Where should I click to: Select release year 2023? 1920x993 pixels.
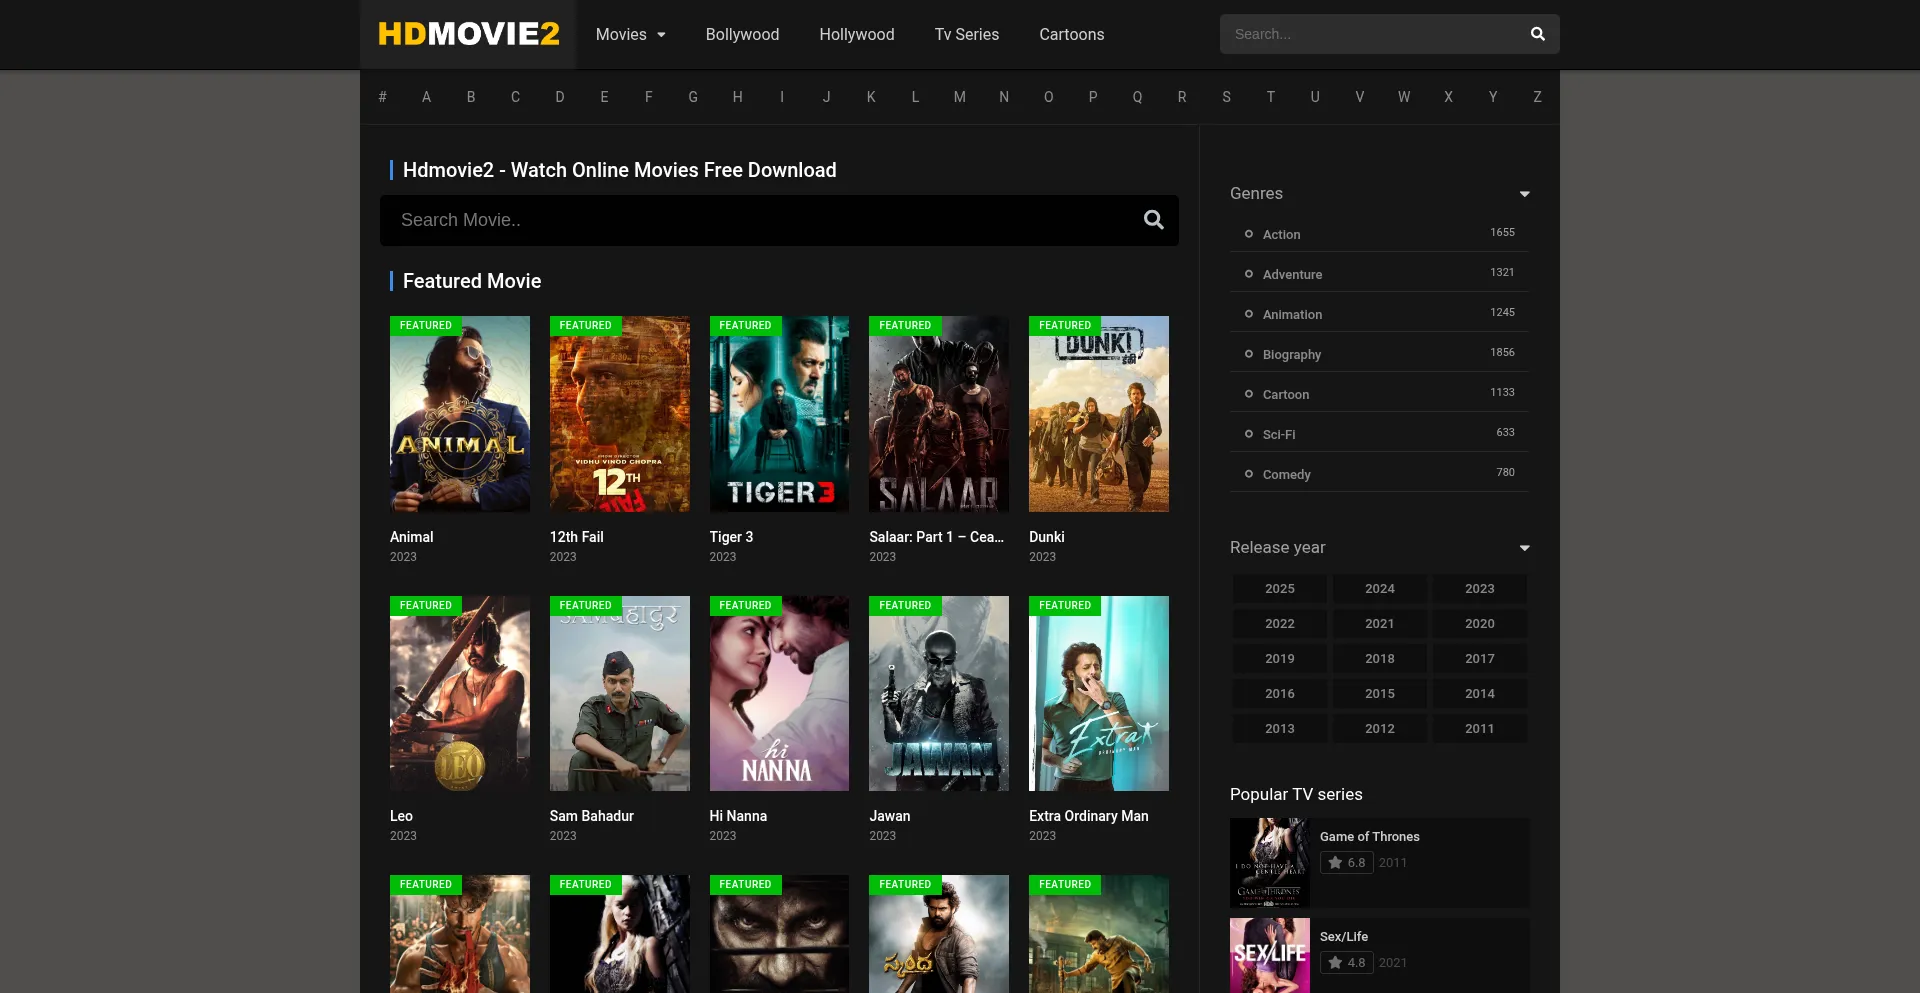click(x=1479, y=588)
